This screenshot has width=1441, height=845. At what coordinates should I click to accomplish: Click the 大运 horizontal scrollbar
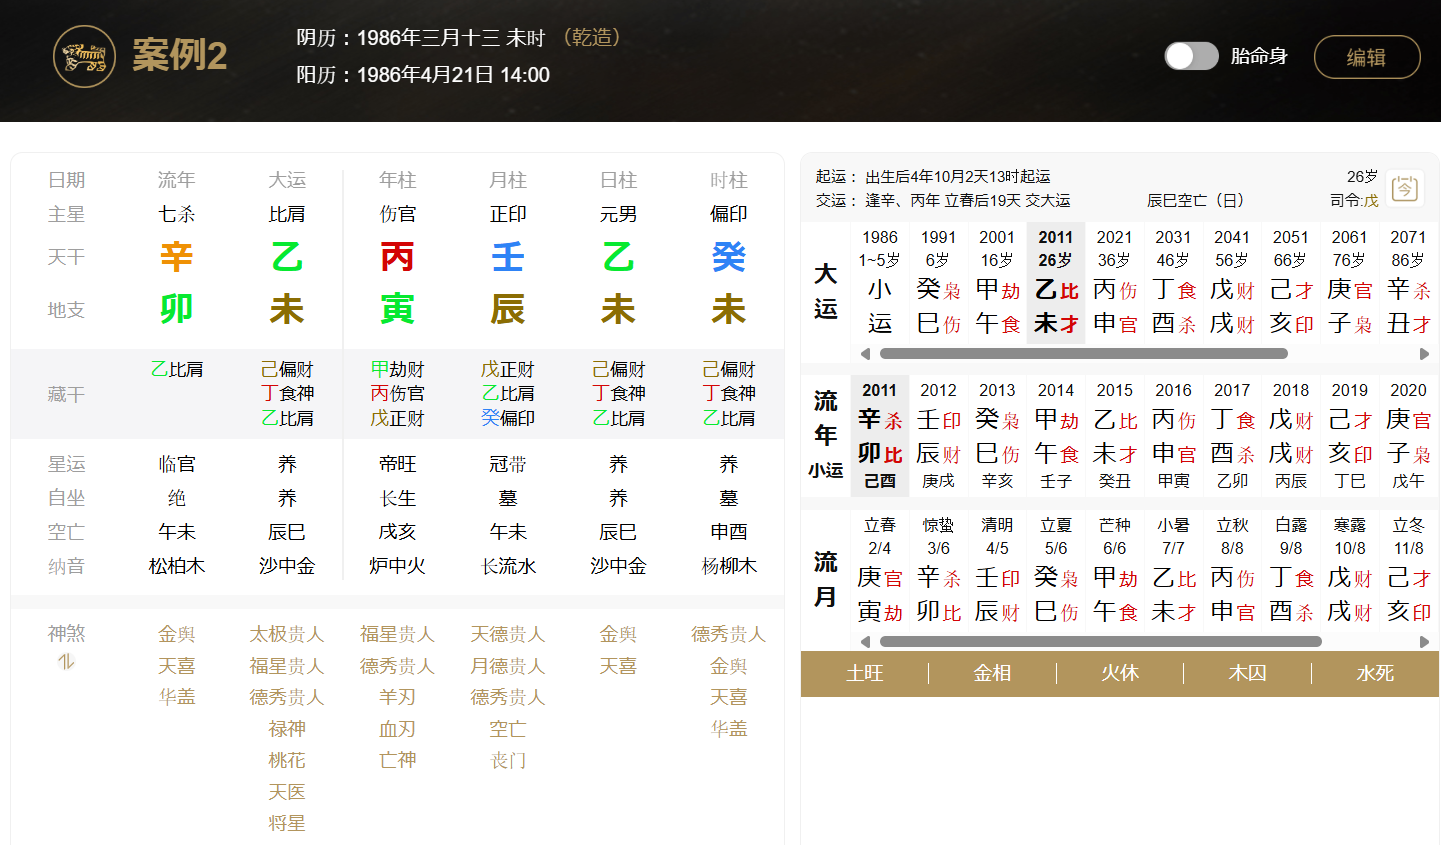(x=1083, y=354)
